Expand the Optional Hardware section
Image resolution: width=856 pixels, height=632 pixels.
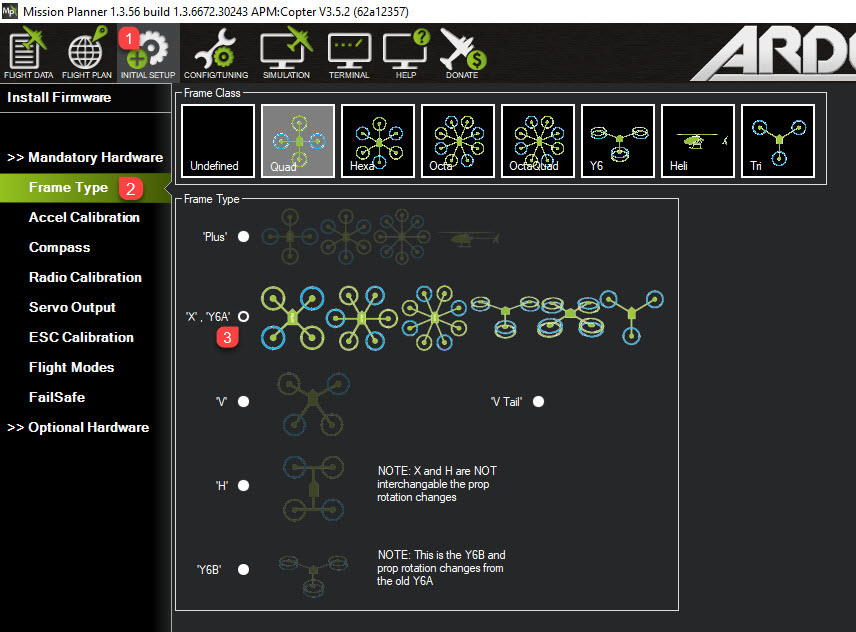click(80, 427)
